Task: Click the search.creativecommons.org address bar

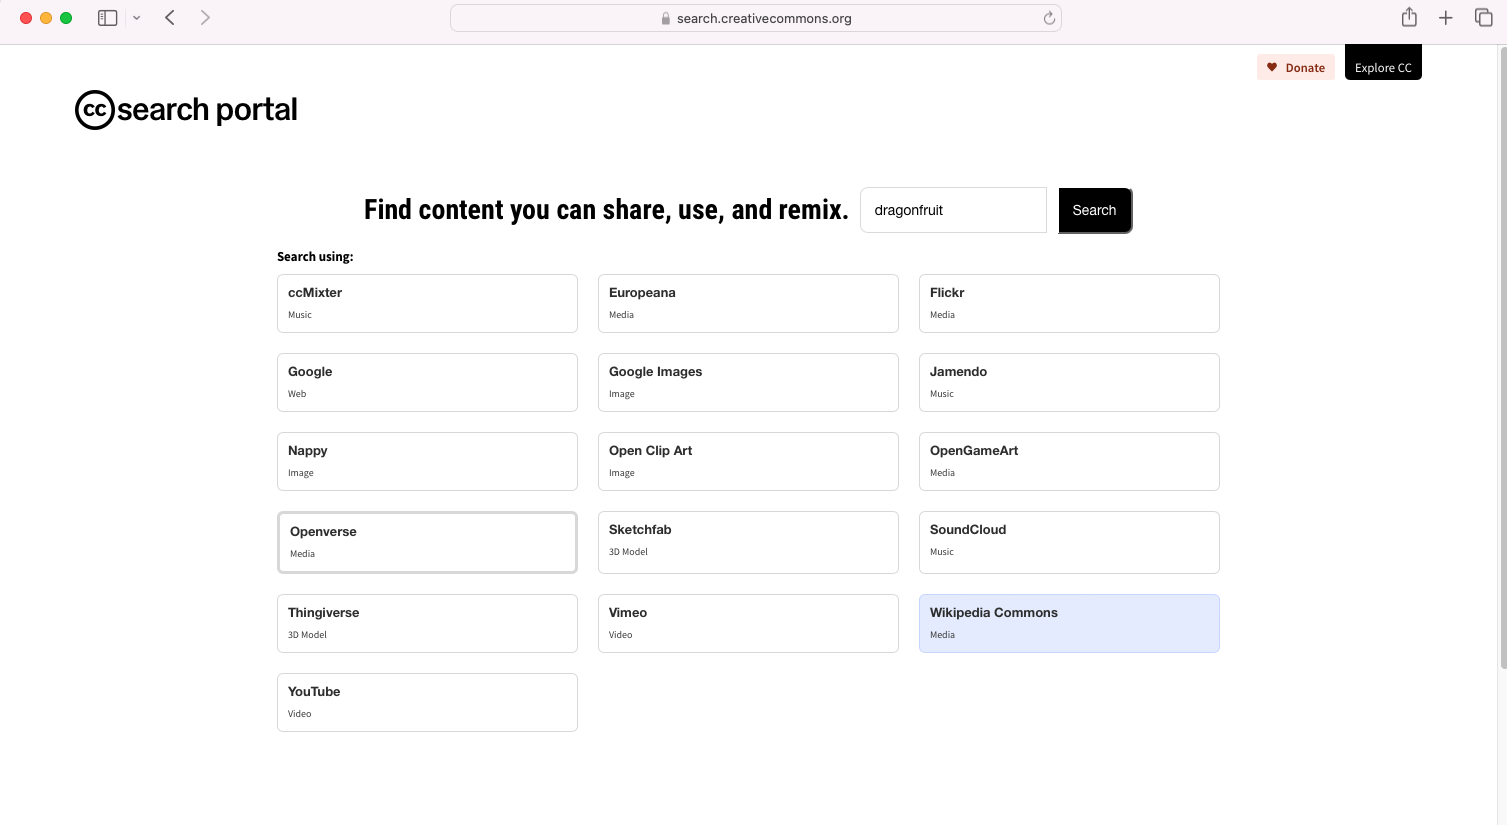Action: [x=756, y=18]
